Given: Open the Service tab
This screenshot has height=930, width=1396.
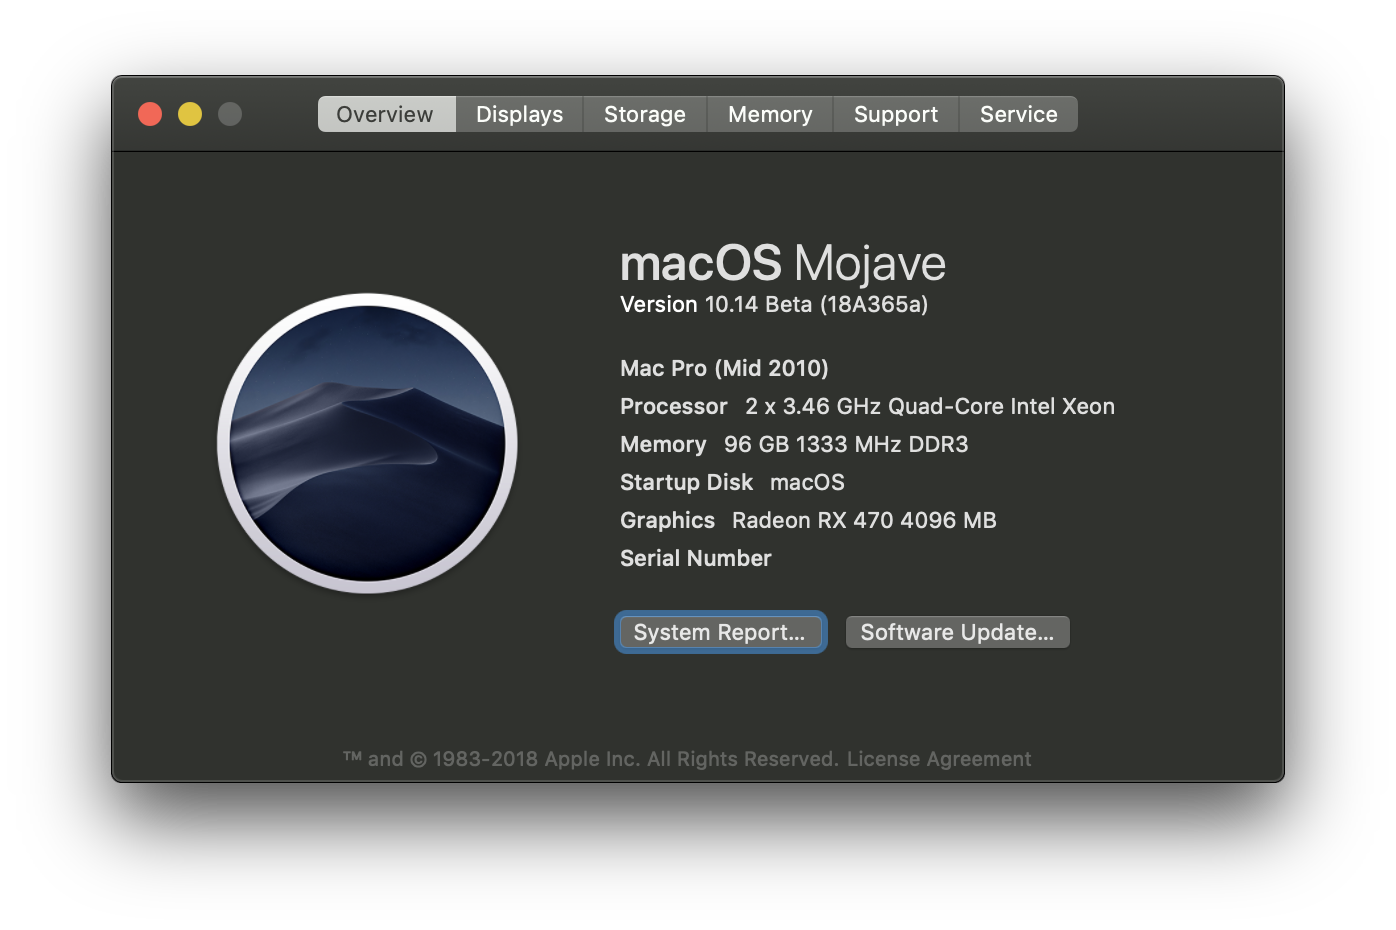Looking at the screenshot, I should click(x=1018, y=114).
